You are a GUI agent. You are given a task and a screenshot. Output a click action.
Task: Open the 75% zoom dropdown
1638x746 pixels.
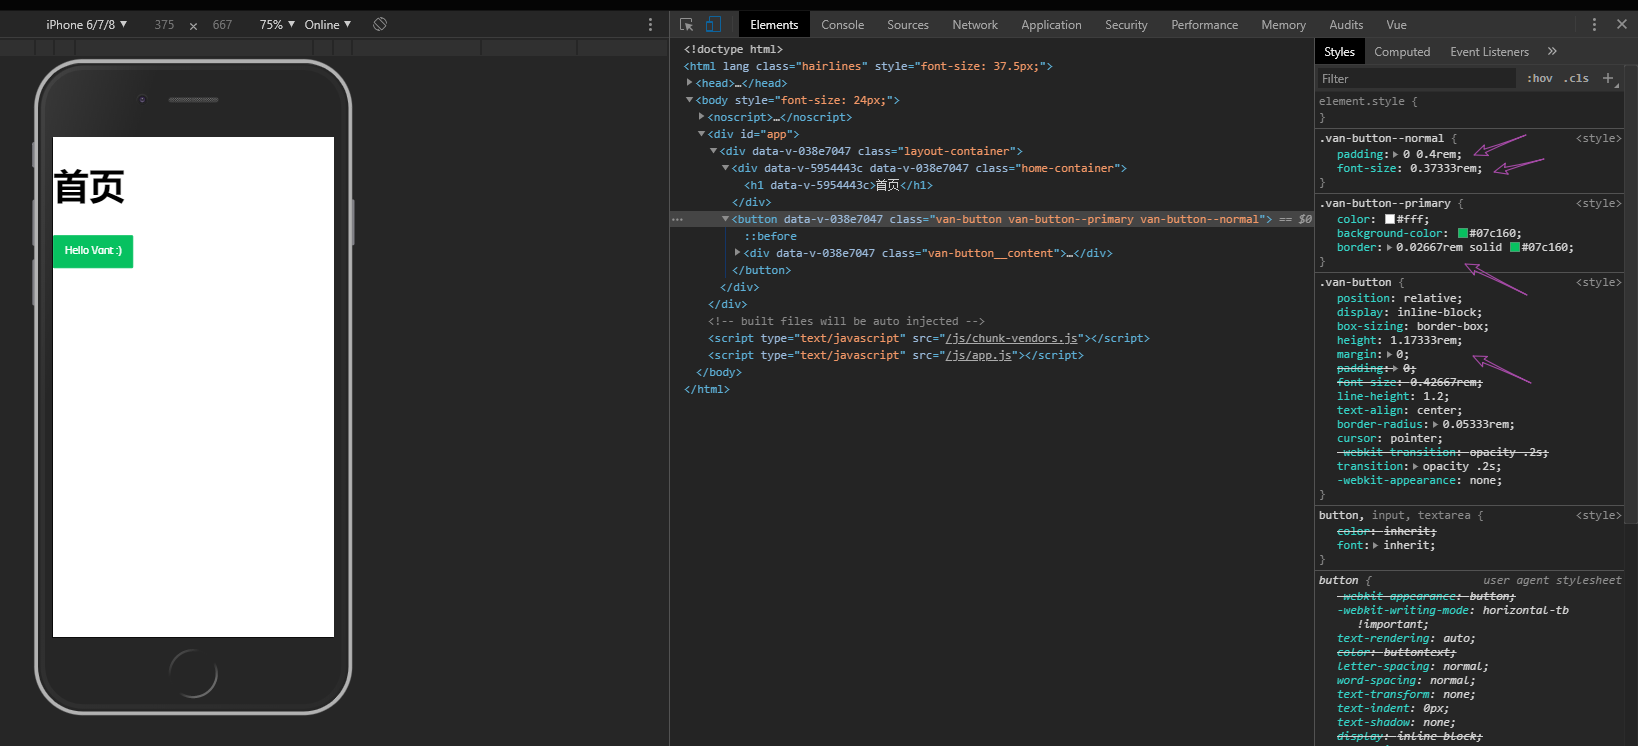277,24
